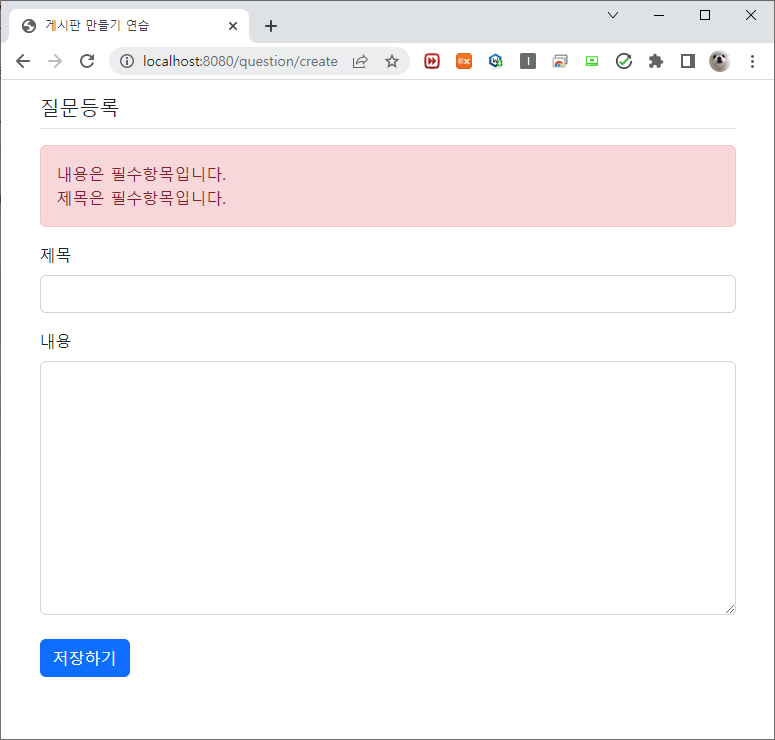Click the browser back arrow

tap(23, 61)
